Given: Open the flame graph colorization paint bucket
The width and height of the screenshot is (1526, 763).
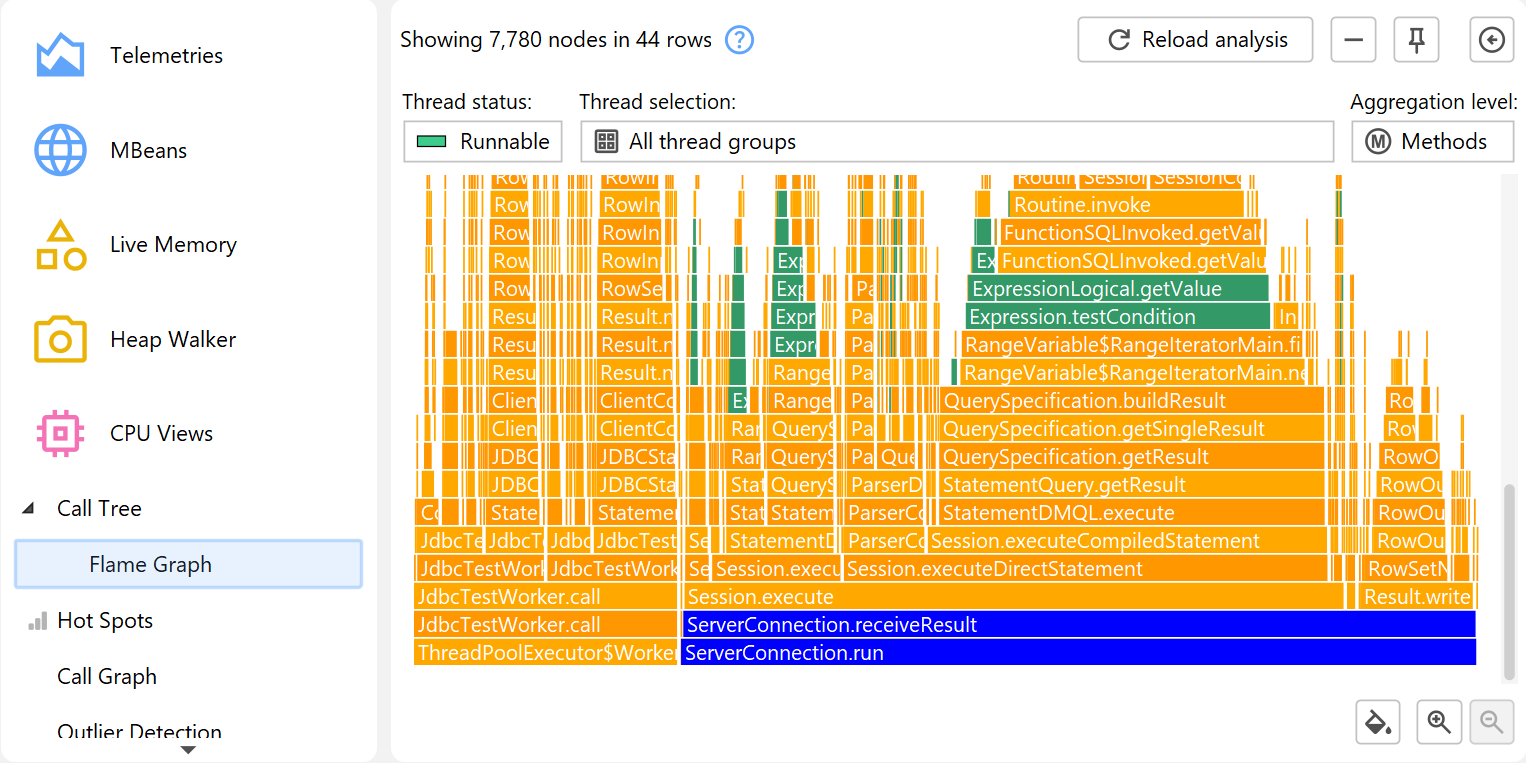Looking at the screenshot, I should click(1378, 722).
